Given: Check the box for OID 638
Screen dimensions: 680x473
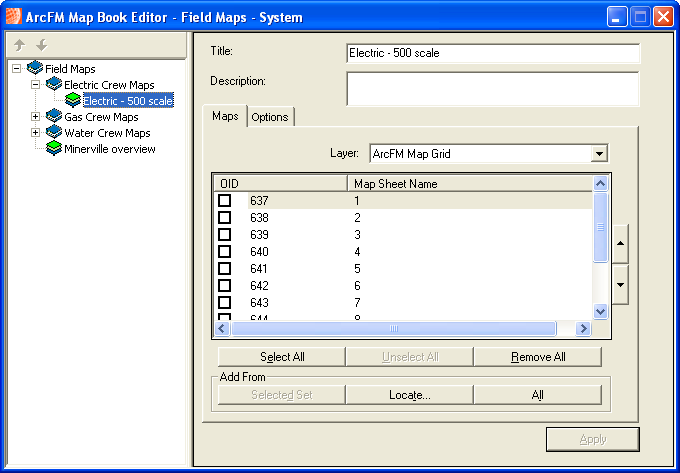Looking at the screenshot, I should tap(225, 217).
